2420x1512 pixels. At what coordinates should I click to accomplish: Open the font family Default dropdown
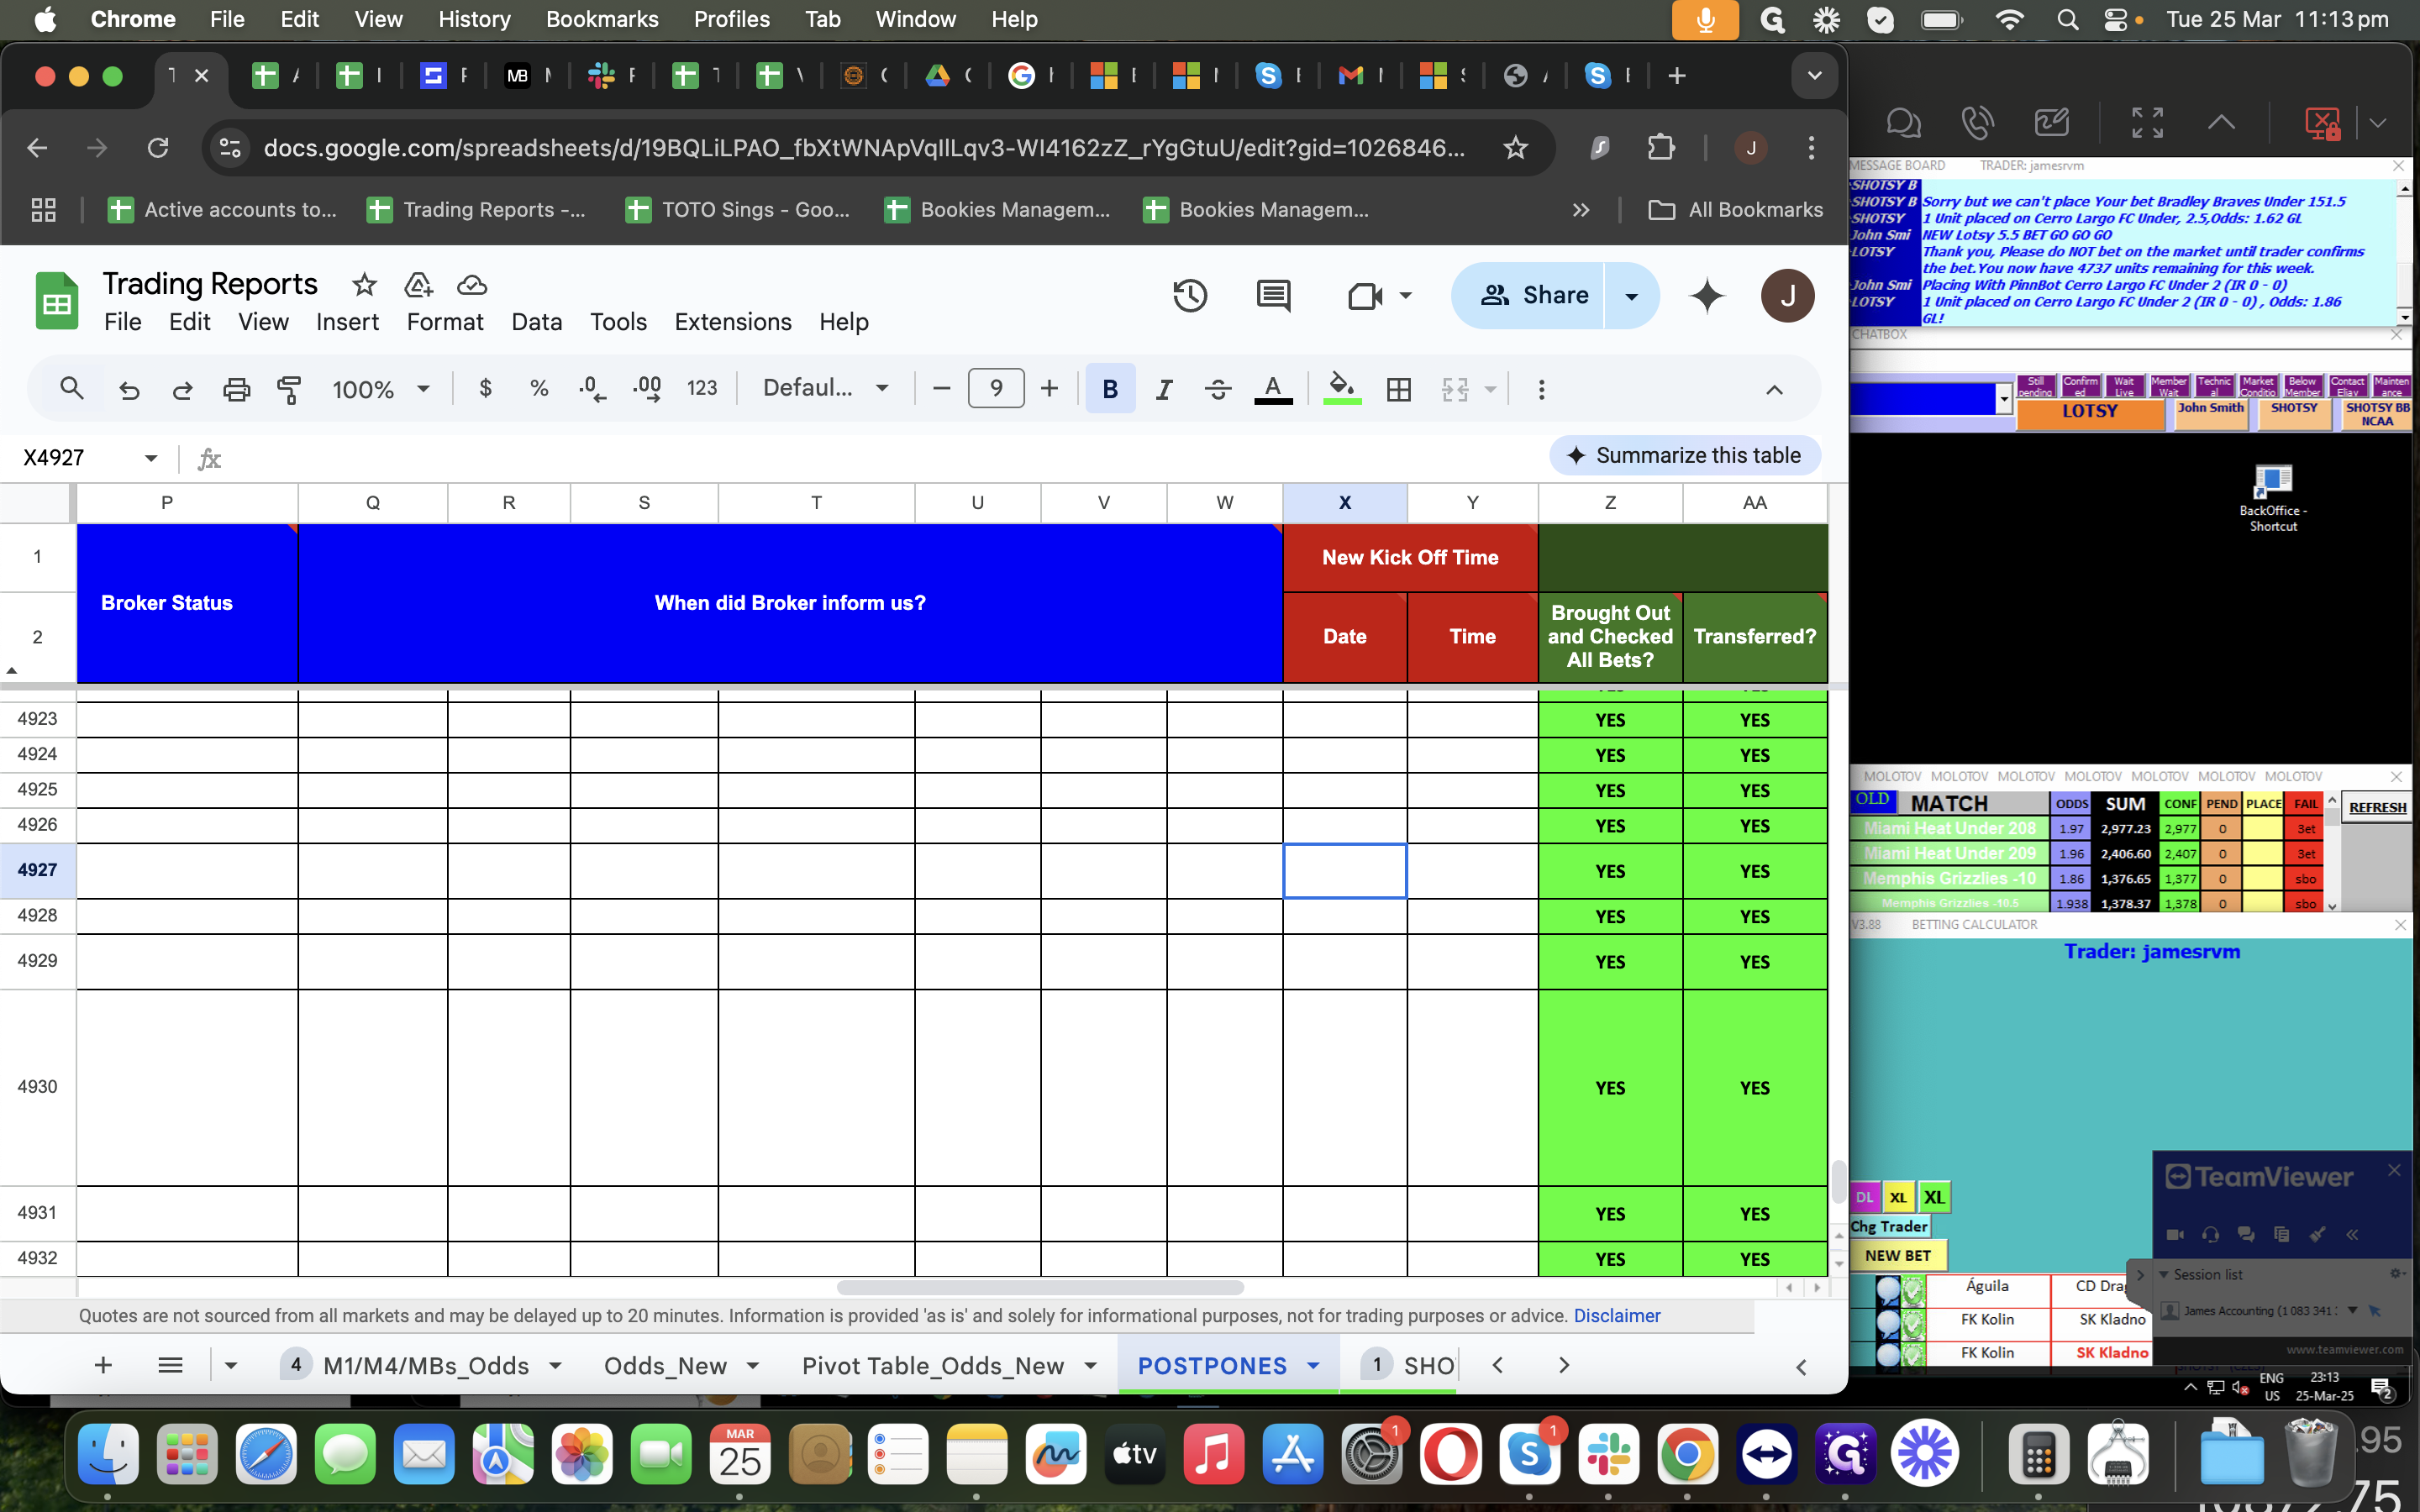[x=826, y=388]
